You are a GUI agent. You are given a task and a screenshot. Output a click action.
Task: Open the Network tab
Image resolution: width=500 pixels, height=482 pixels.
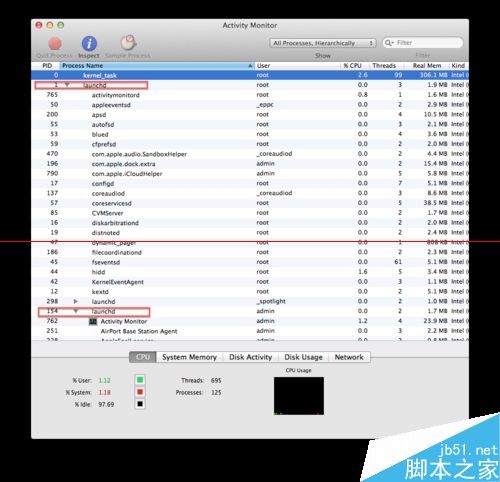point(349,357)
